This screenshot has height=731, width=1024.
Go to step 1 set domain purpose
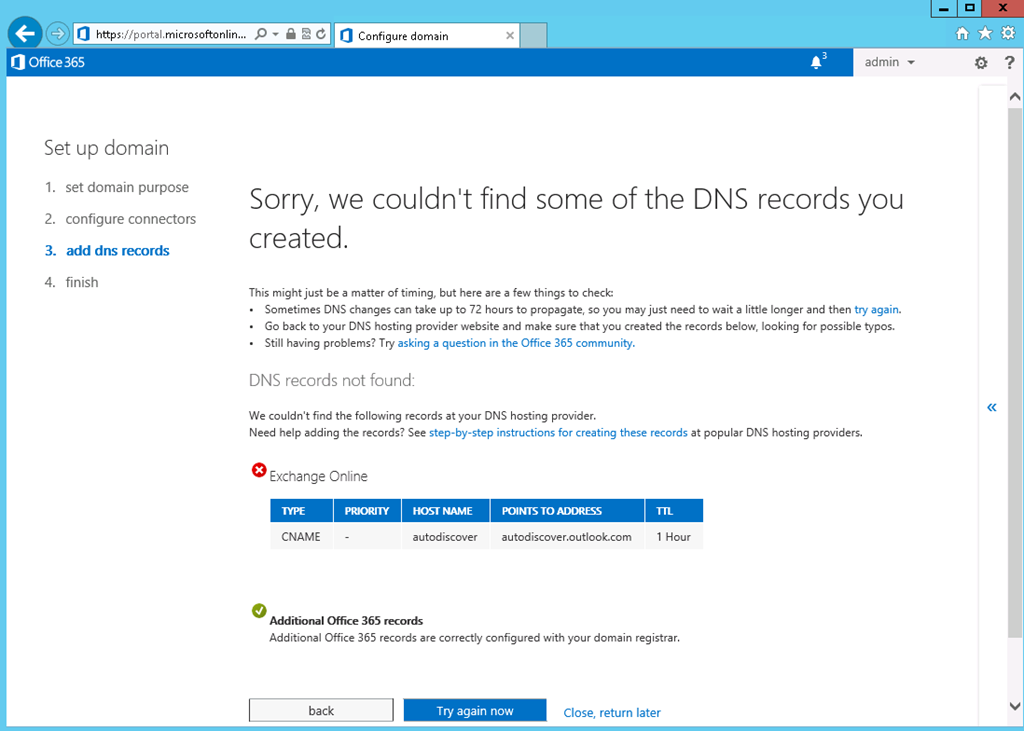[127, 187]
